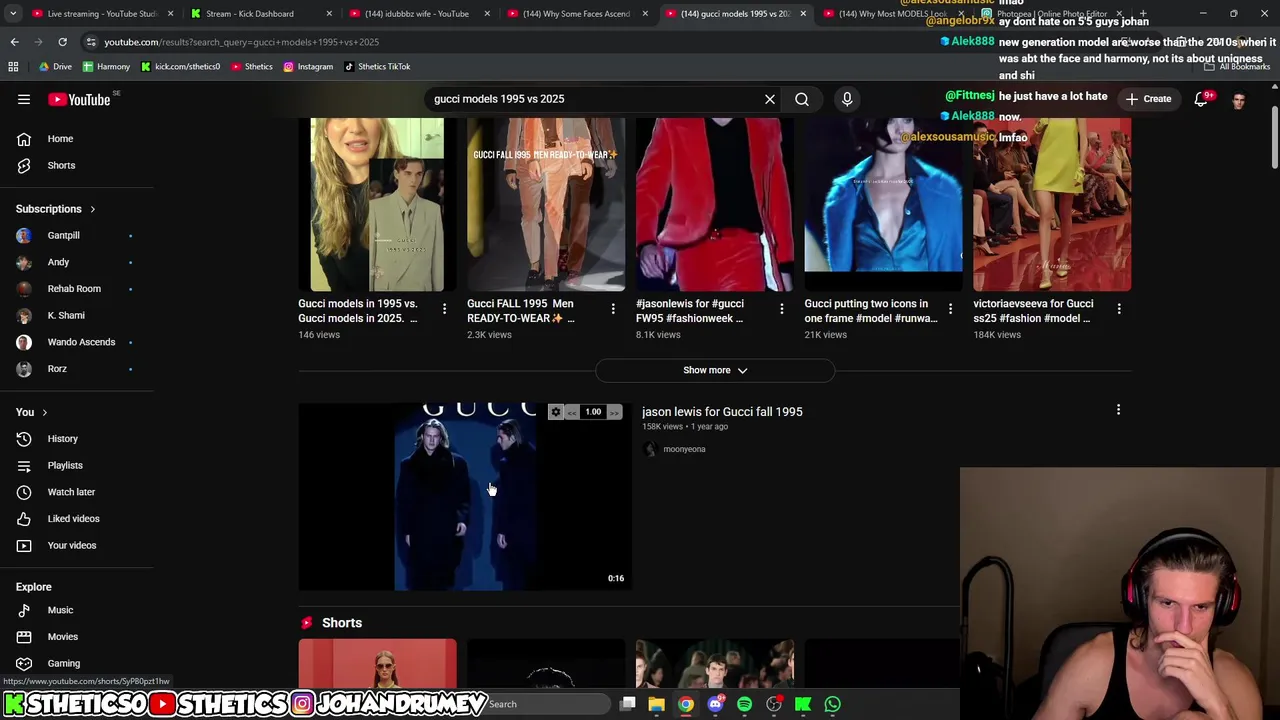Screen dimensions: 1280x720
Task: Expand the Subscriptions section
Action: [x=56, y=209]
